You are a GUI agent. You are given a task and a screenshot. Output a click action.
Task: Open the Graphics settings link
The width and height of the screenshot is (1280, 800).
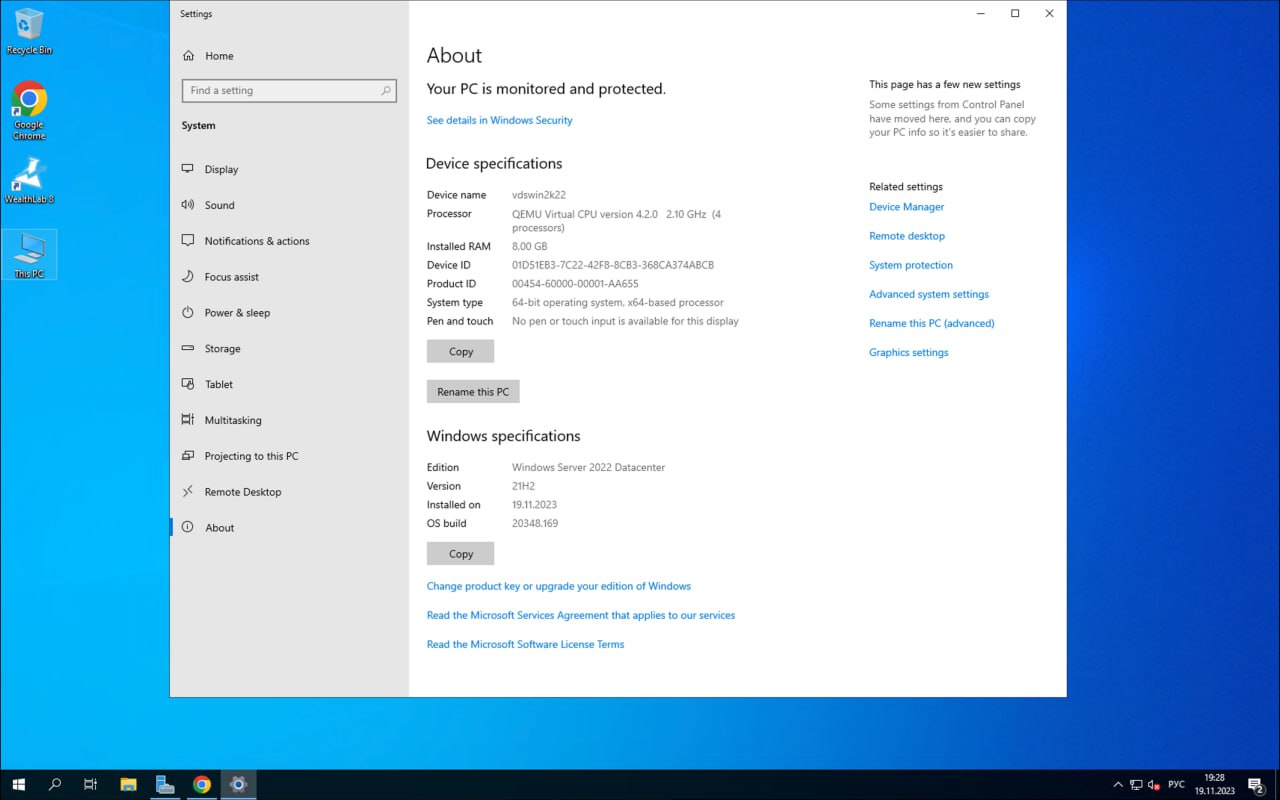908,352
